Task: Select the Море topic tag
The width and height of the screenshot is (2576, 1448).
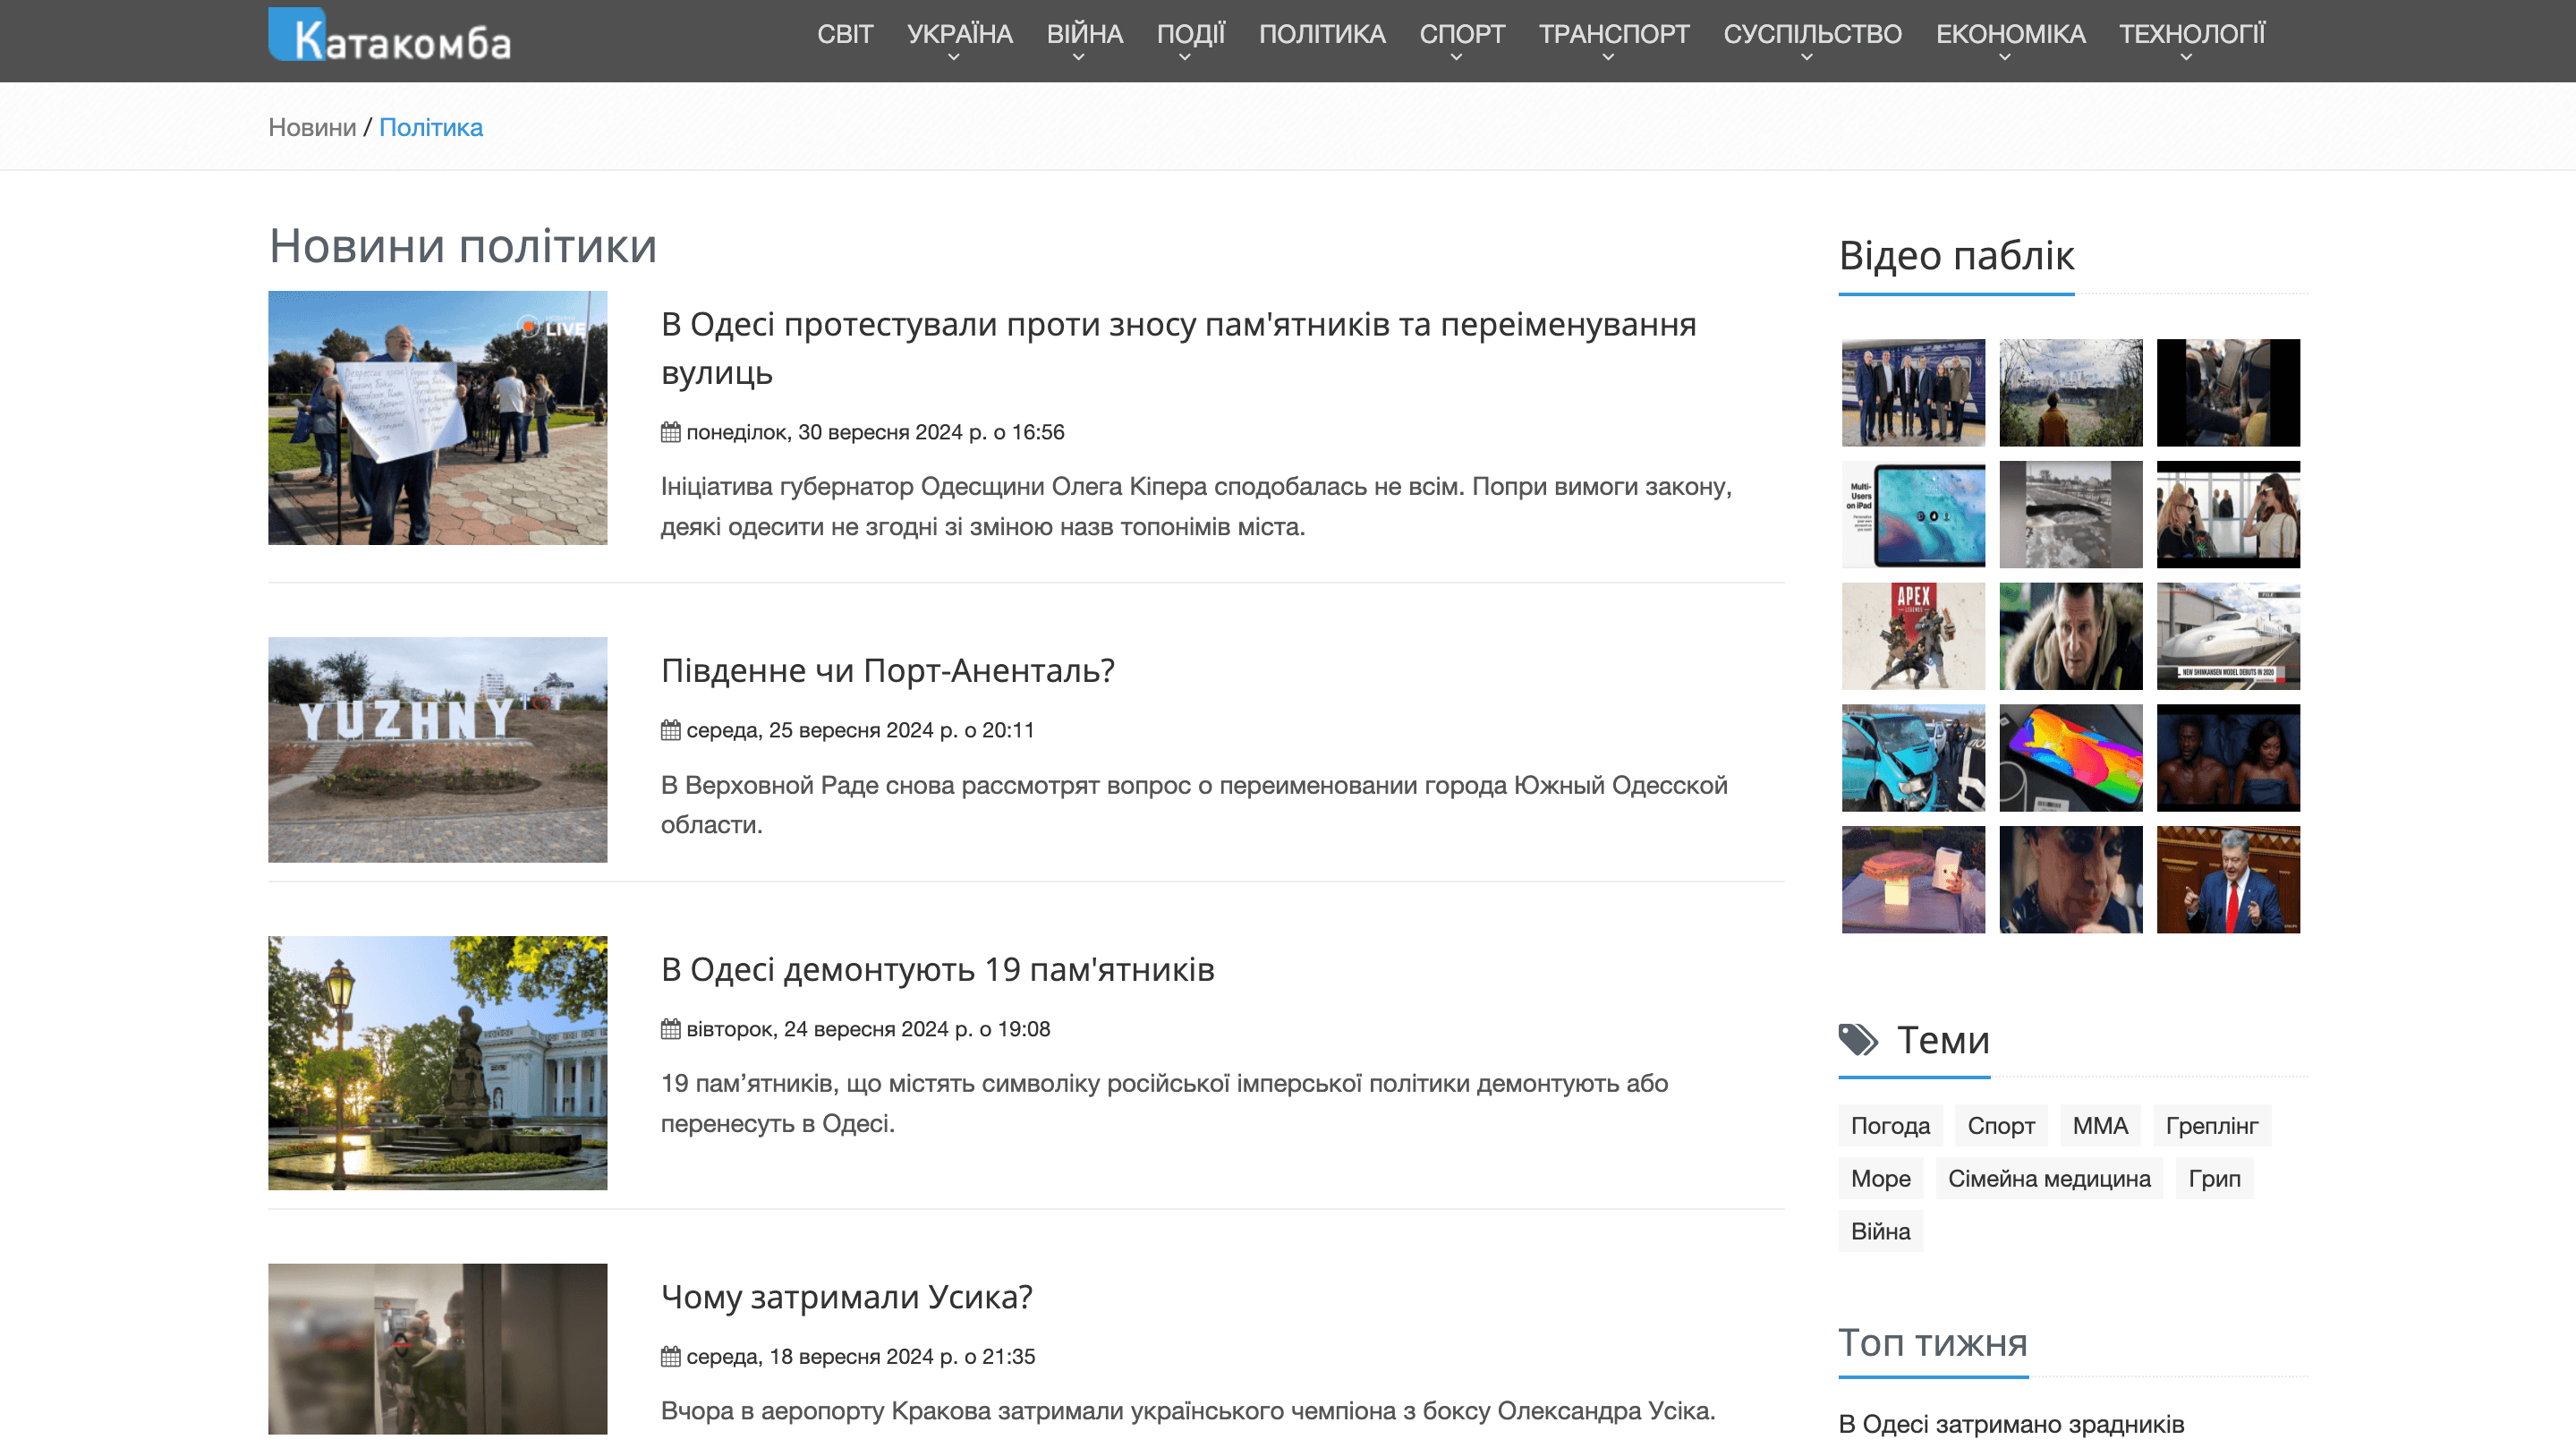Action: click(1881, 1179)
